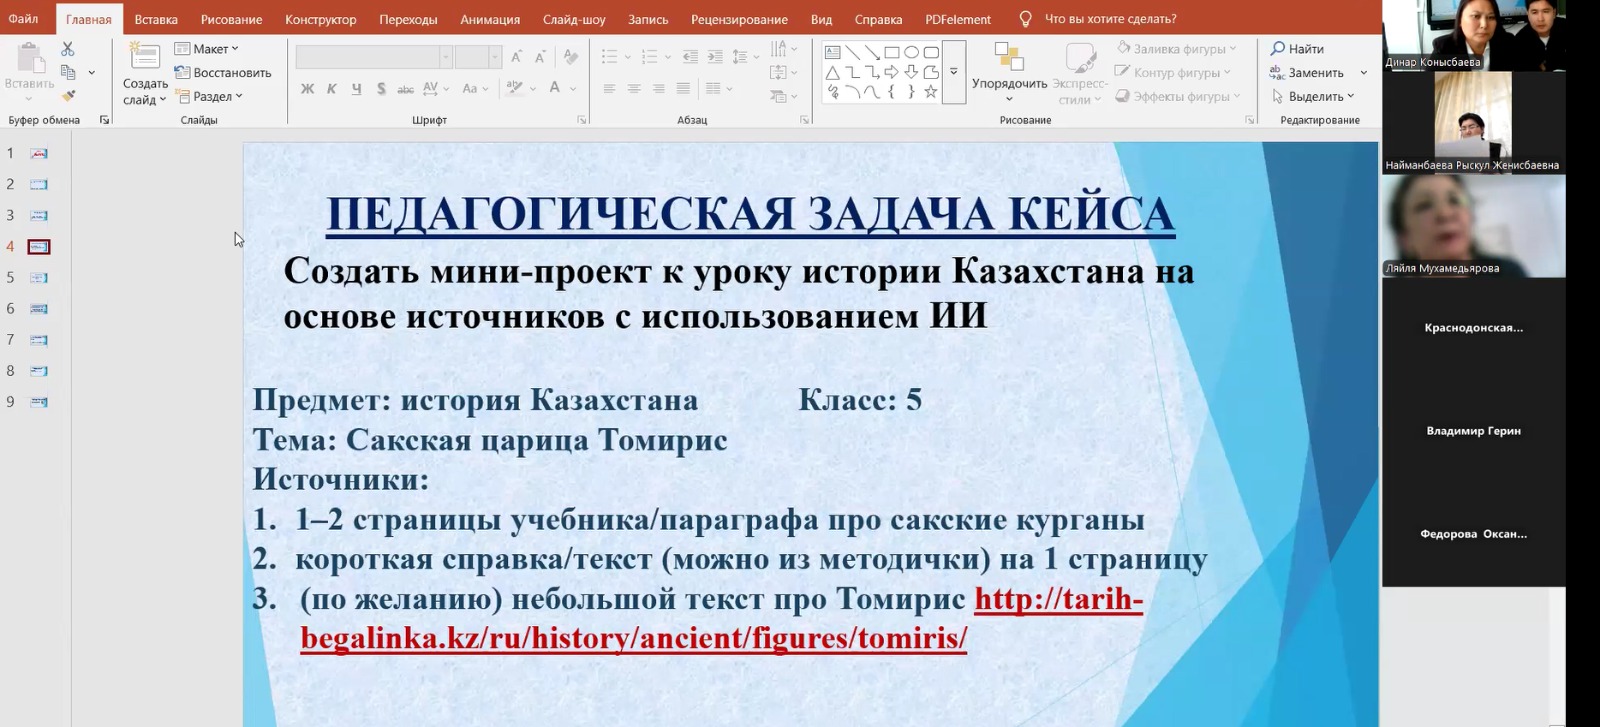Toggle italic formatting (К)

332,89
